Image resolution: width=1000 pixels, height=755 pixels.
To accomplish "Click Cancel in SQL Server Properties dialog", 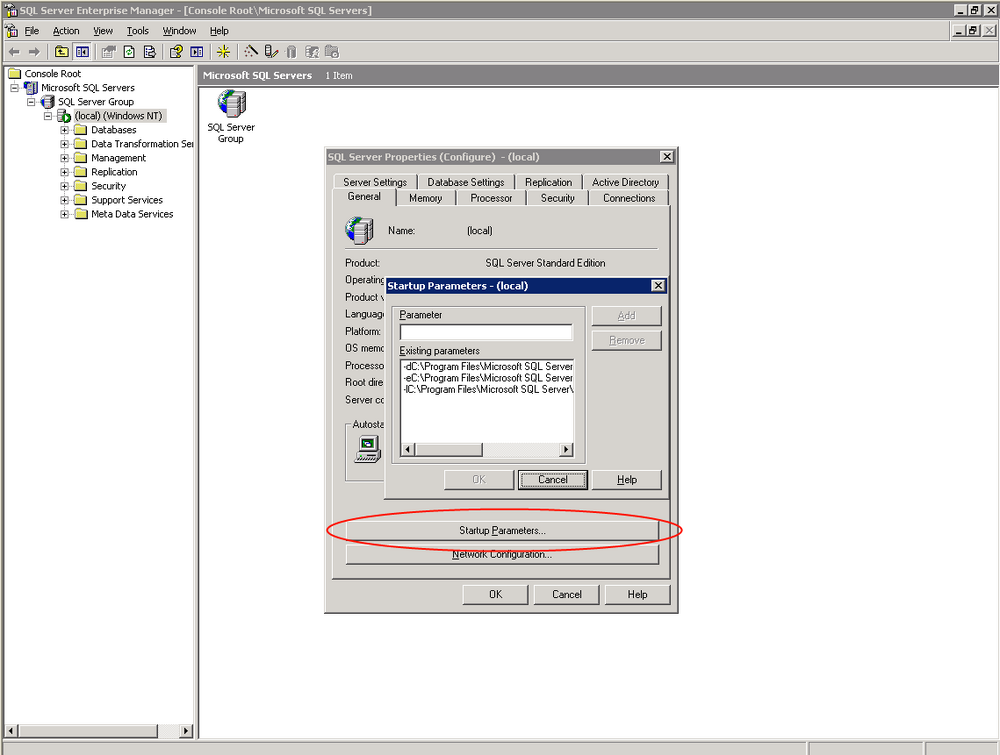I will (x=566, y=594).
